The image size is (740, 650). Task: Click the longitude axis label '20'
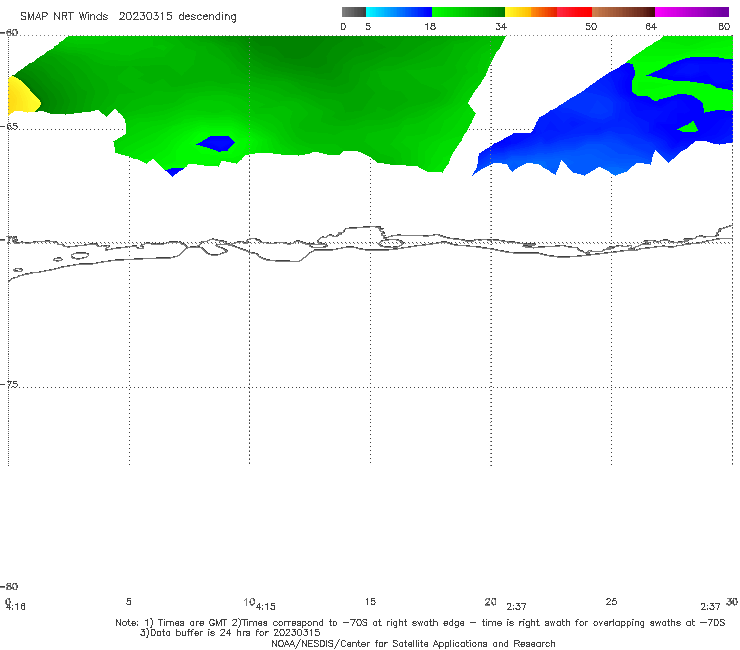coord(490,602)
